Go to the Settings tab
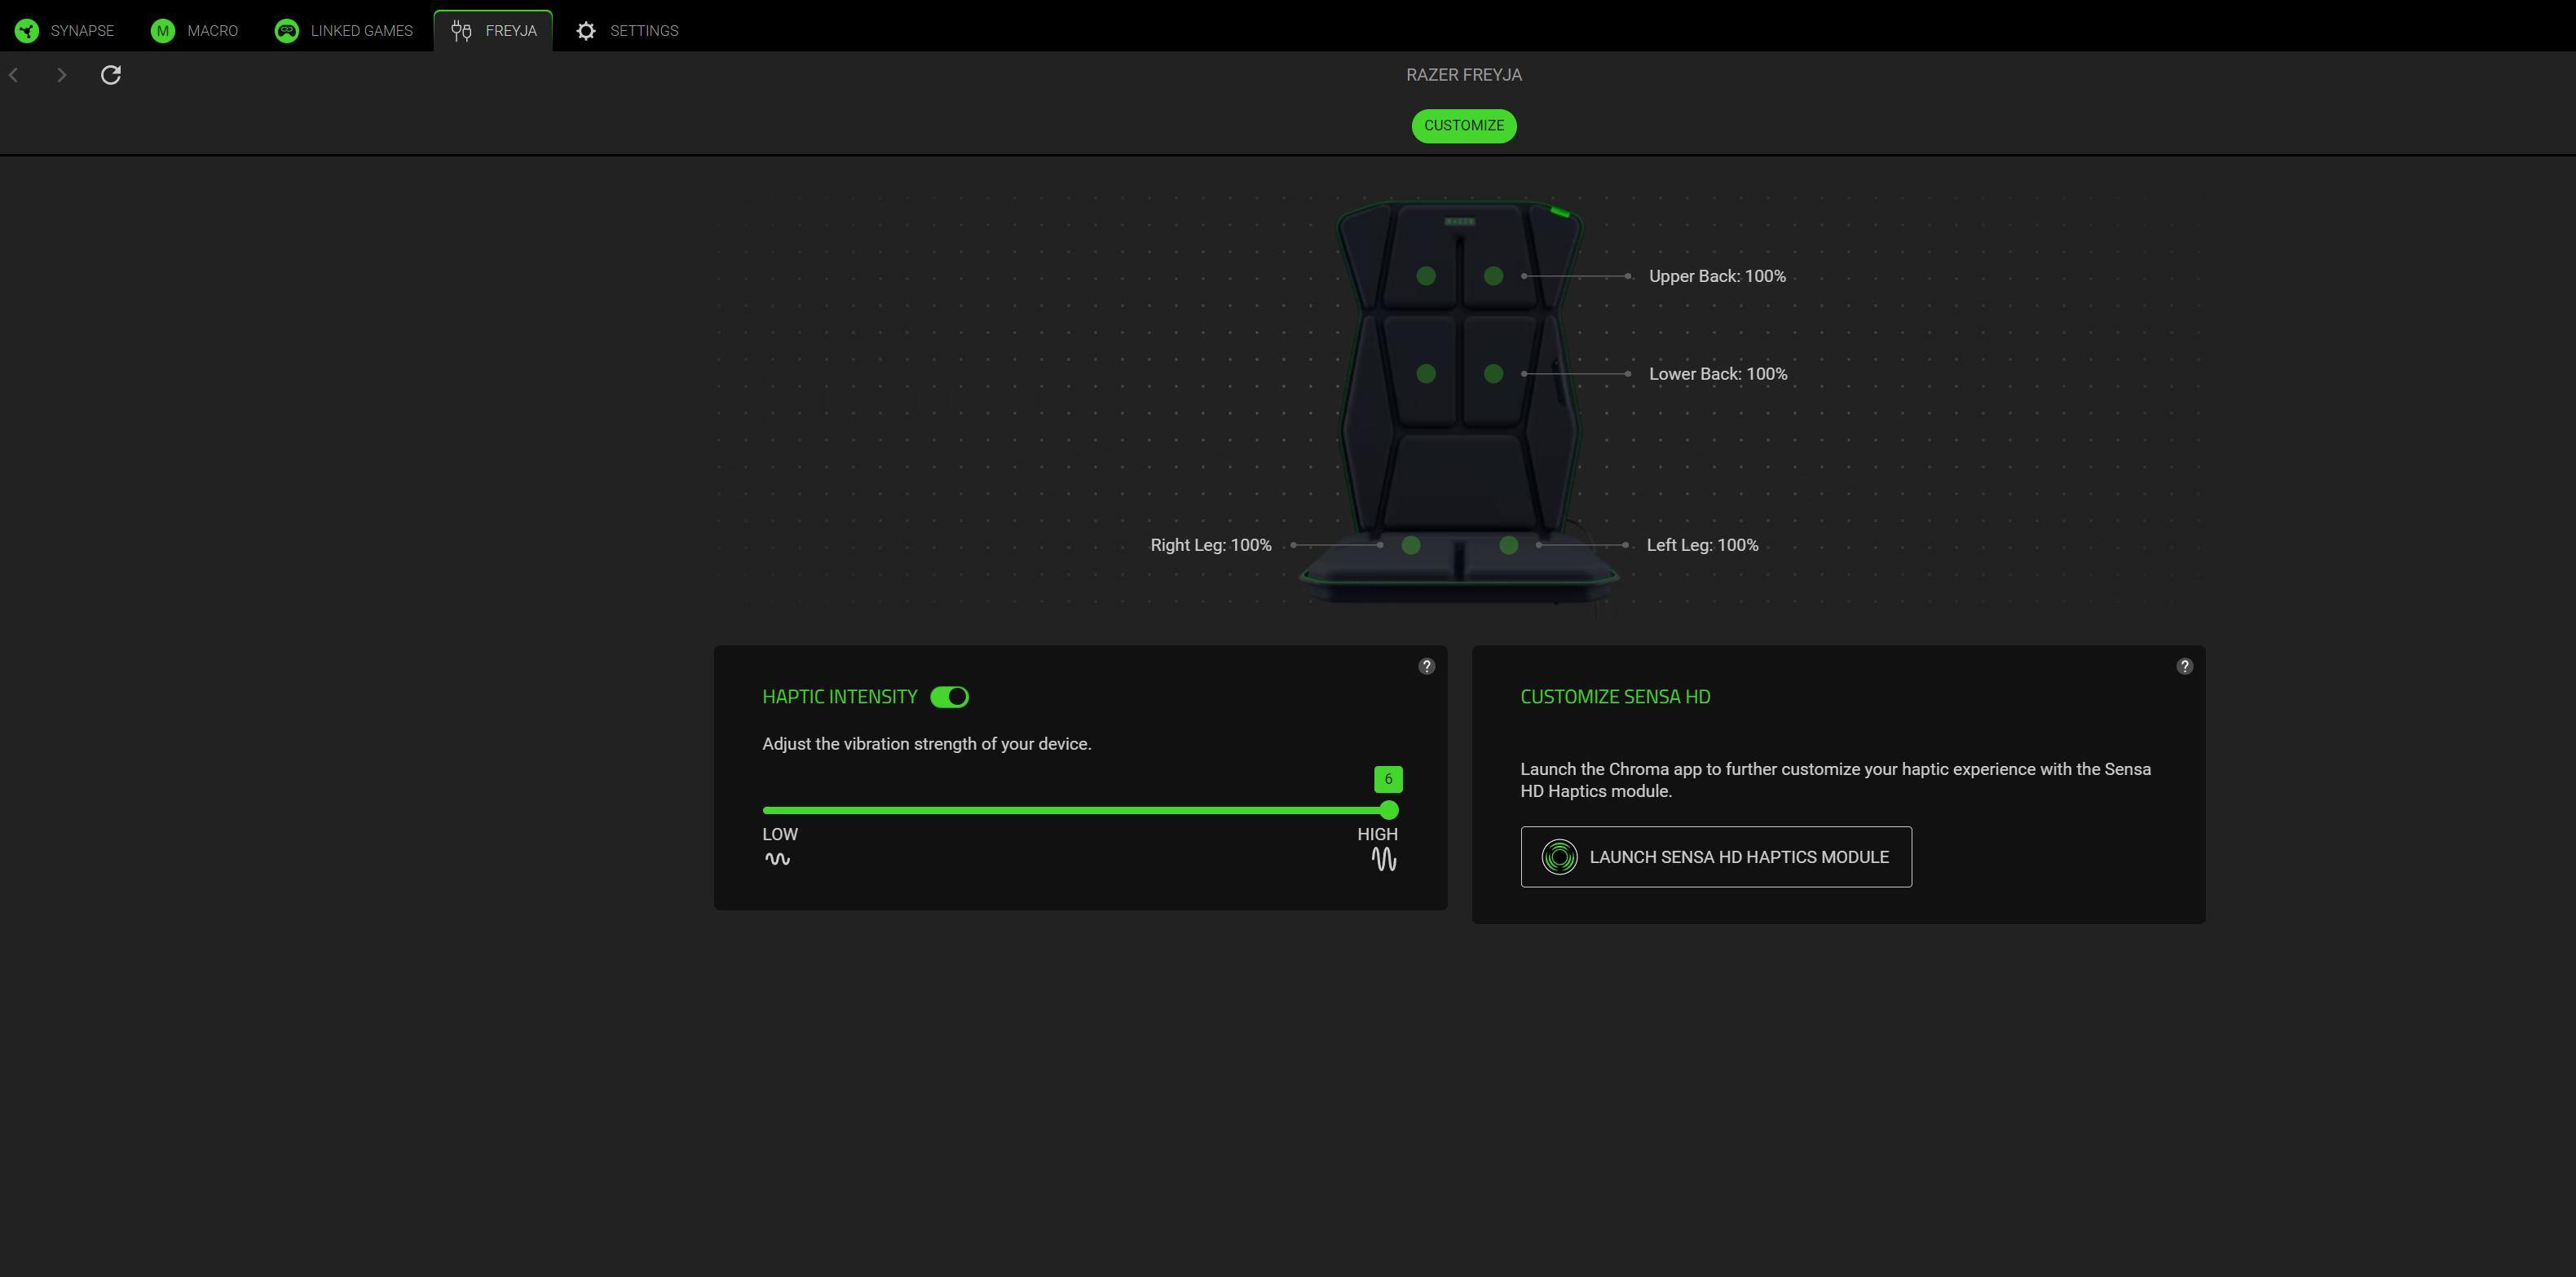Viewport: 2576px width, 1277px height. click(627, 31)
